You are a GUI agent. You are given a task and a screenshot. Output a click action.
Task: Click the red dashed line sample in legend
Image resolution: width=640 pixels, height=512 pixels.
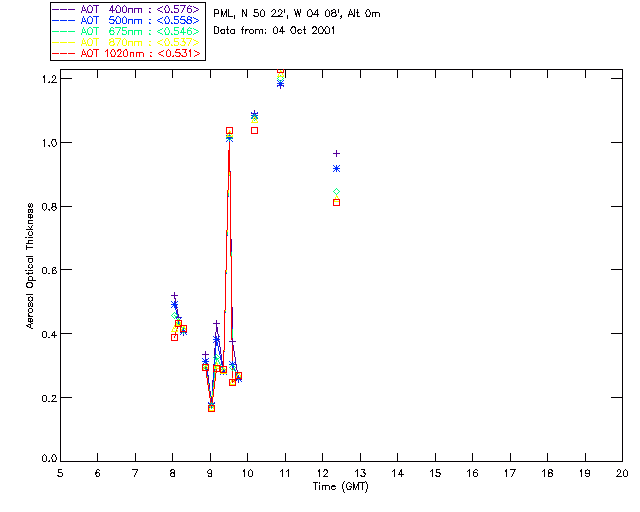[x=64, y=53]
